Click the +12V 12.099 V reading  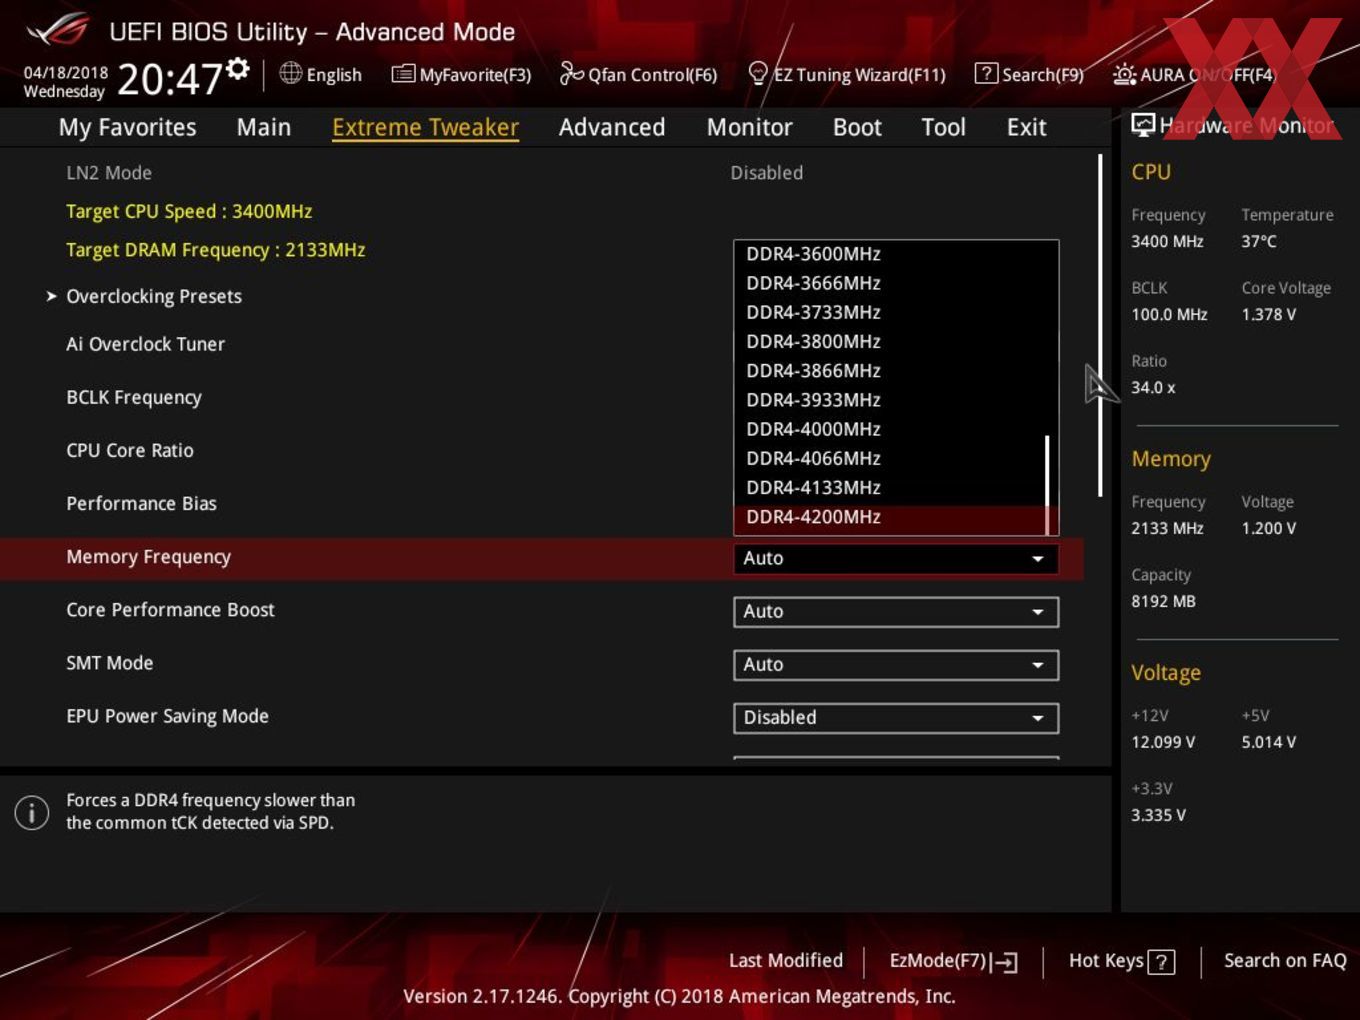pyautogui.click(x=1163, y=742)
